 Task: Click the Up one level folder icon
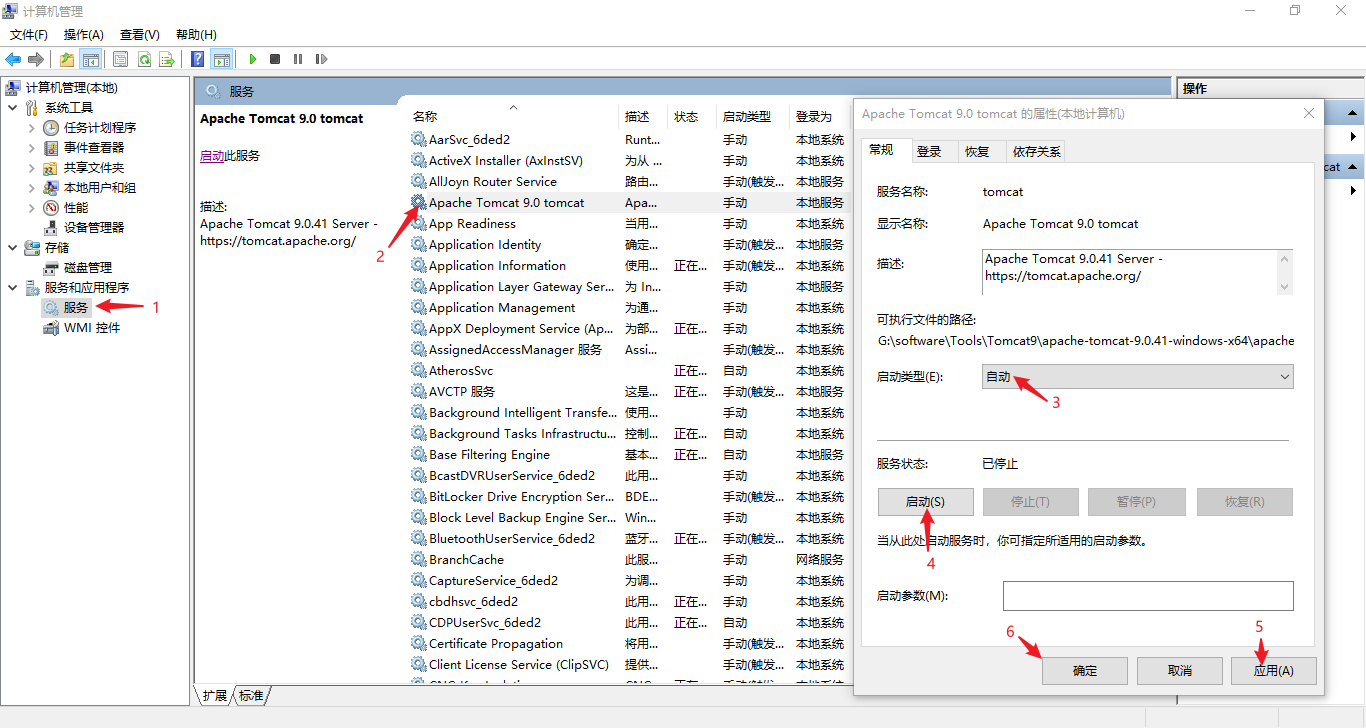(x=67, y=59)
